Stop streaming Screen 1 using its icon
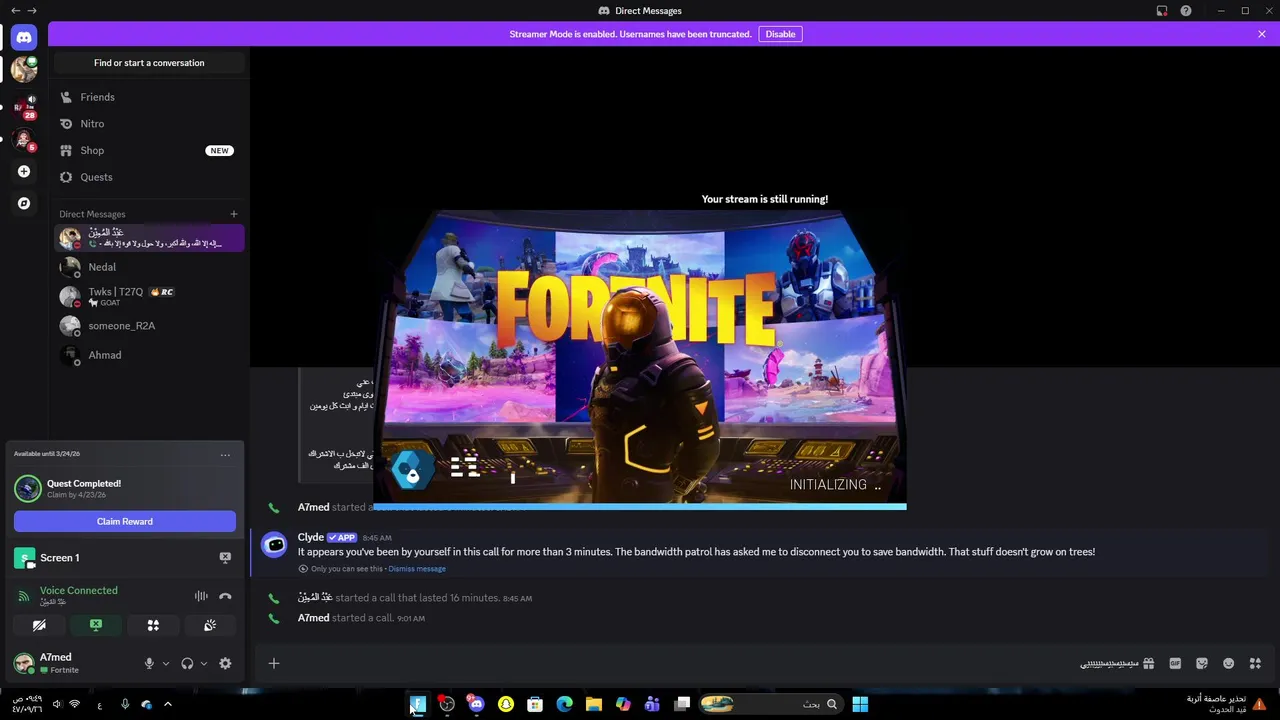Viewport: 1280px width, 720px height. point(225,558)
